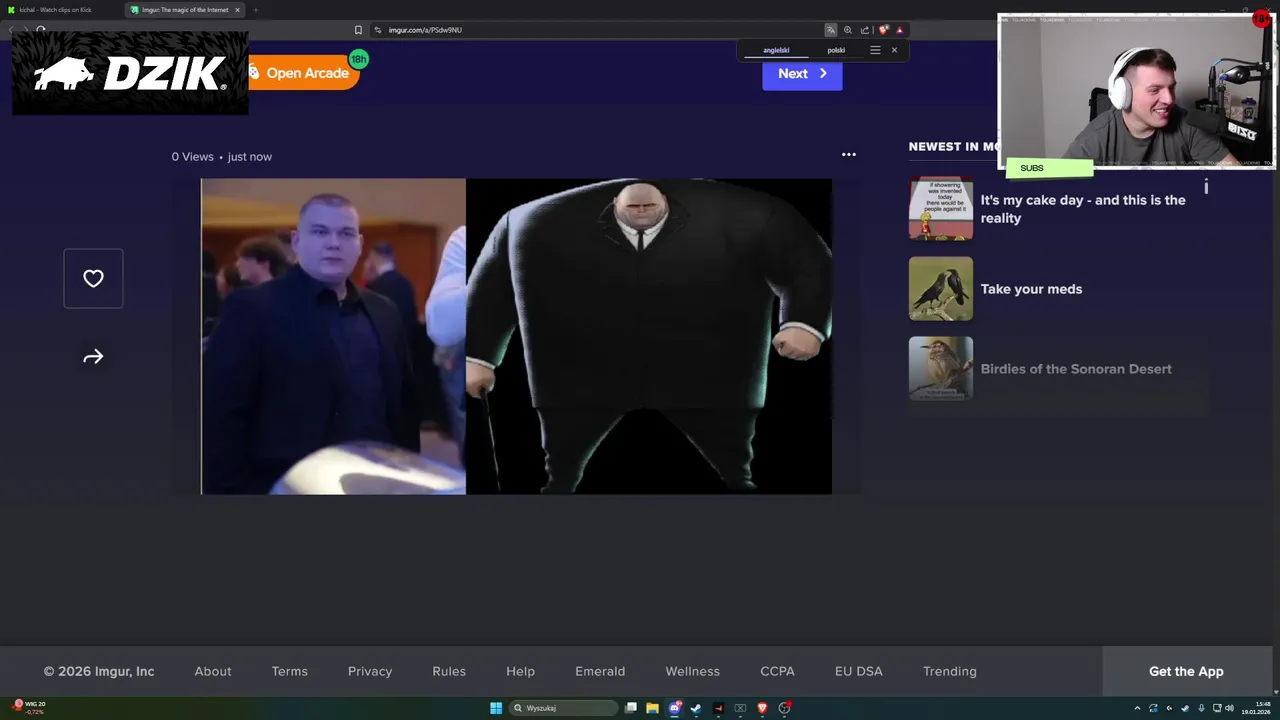Click the volume icon in system tray

(1229, 708)
